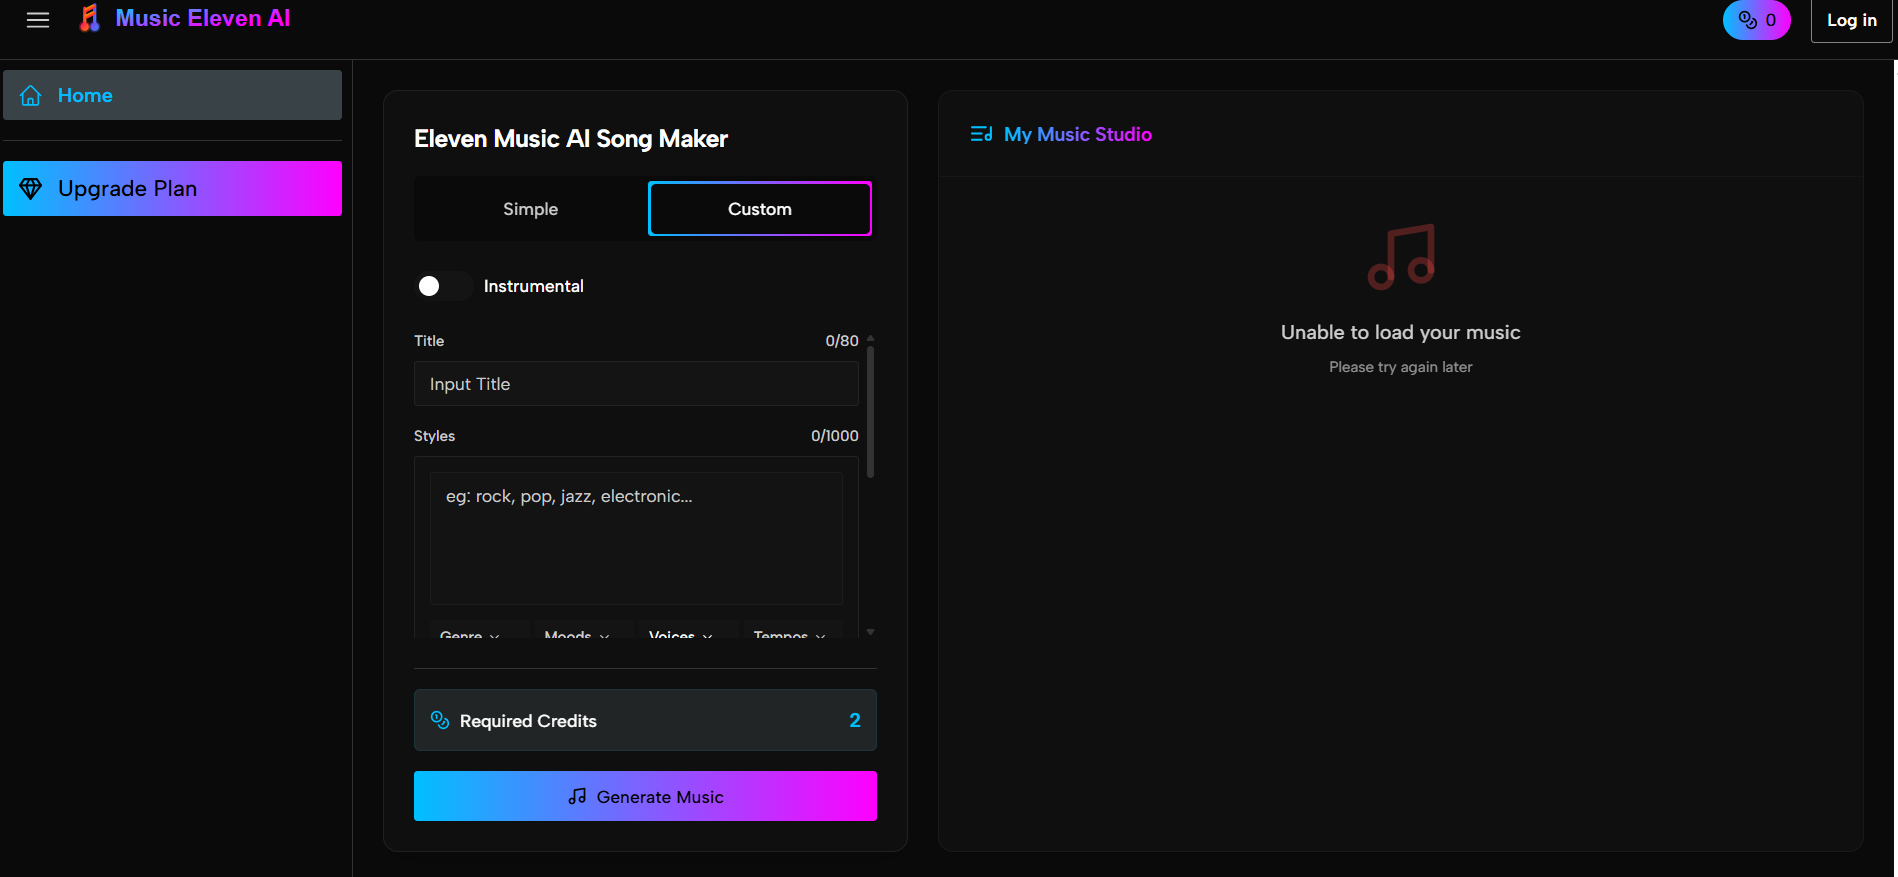Switch to the Custom tab
This screenshot has height=877, width=1898.
[760, 209]
